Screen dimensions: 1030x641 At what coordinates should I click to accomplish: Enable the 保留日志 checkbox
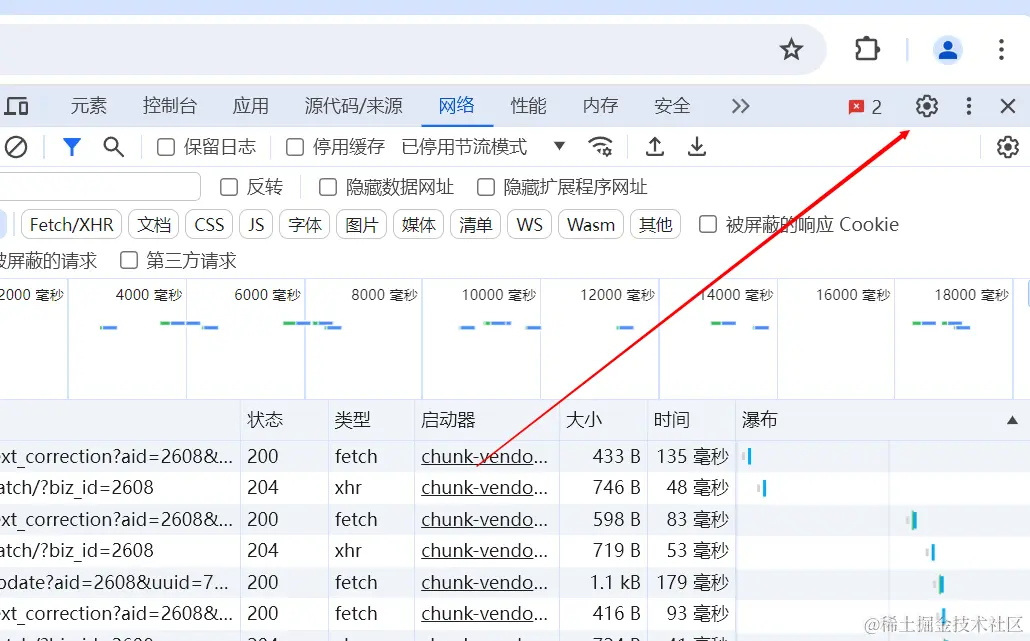166,147
